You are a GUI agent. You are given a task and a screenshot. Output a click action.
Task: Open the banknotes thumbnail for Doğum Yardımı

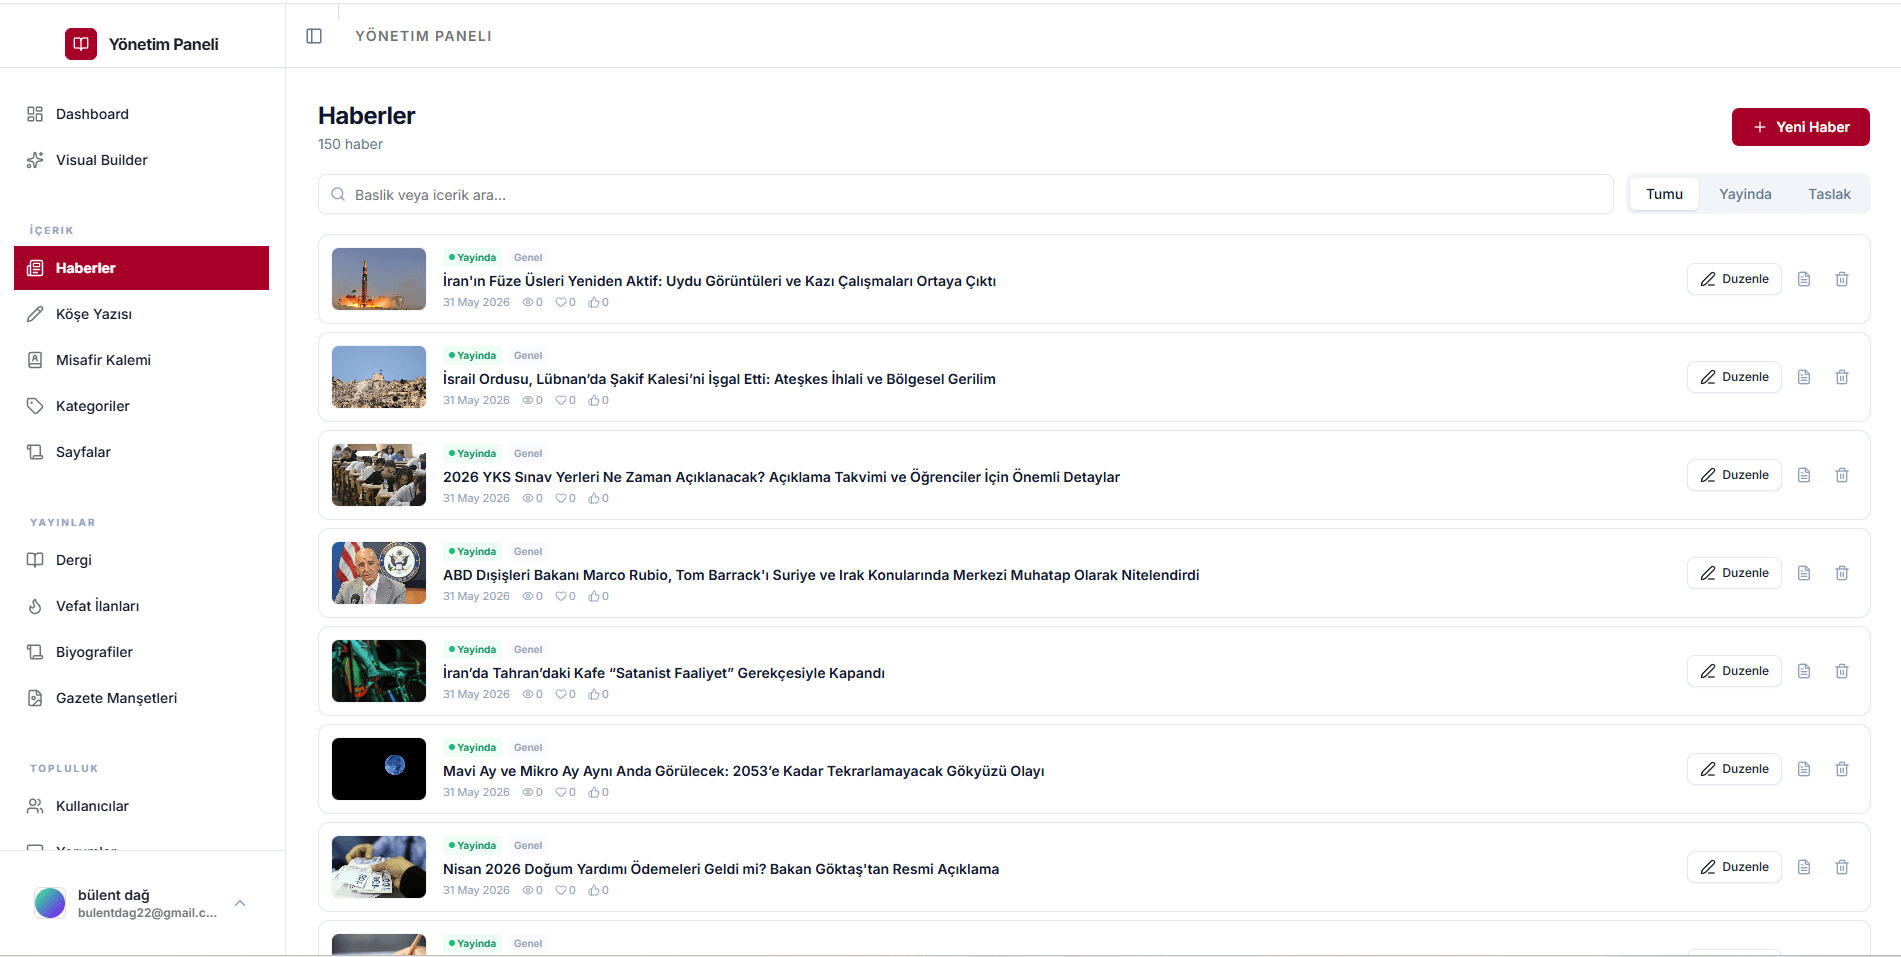tap(379, 867)
